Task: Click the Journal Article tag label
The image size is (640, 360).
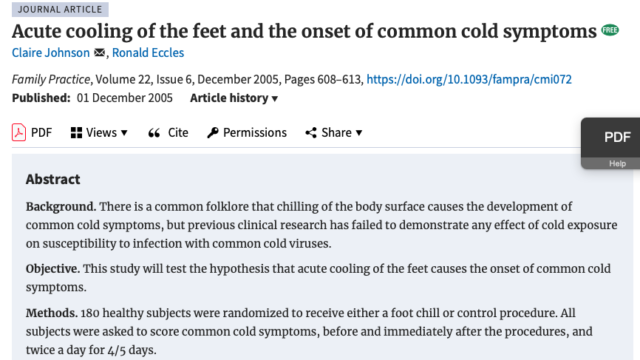Action: tap(60, 9)
